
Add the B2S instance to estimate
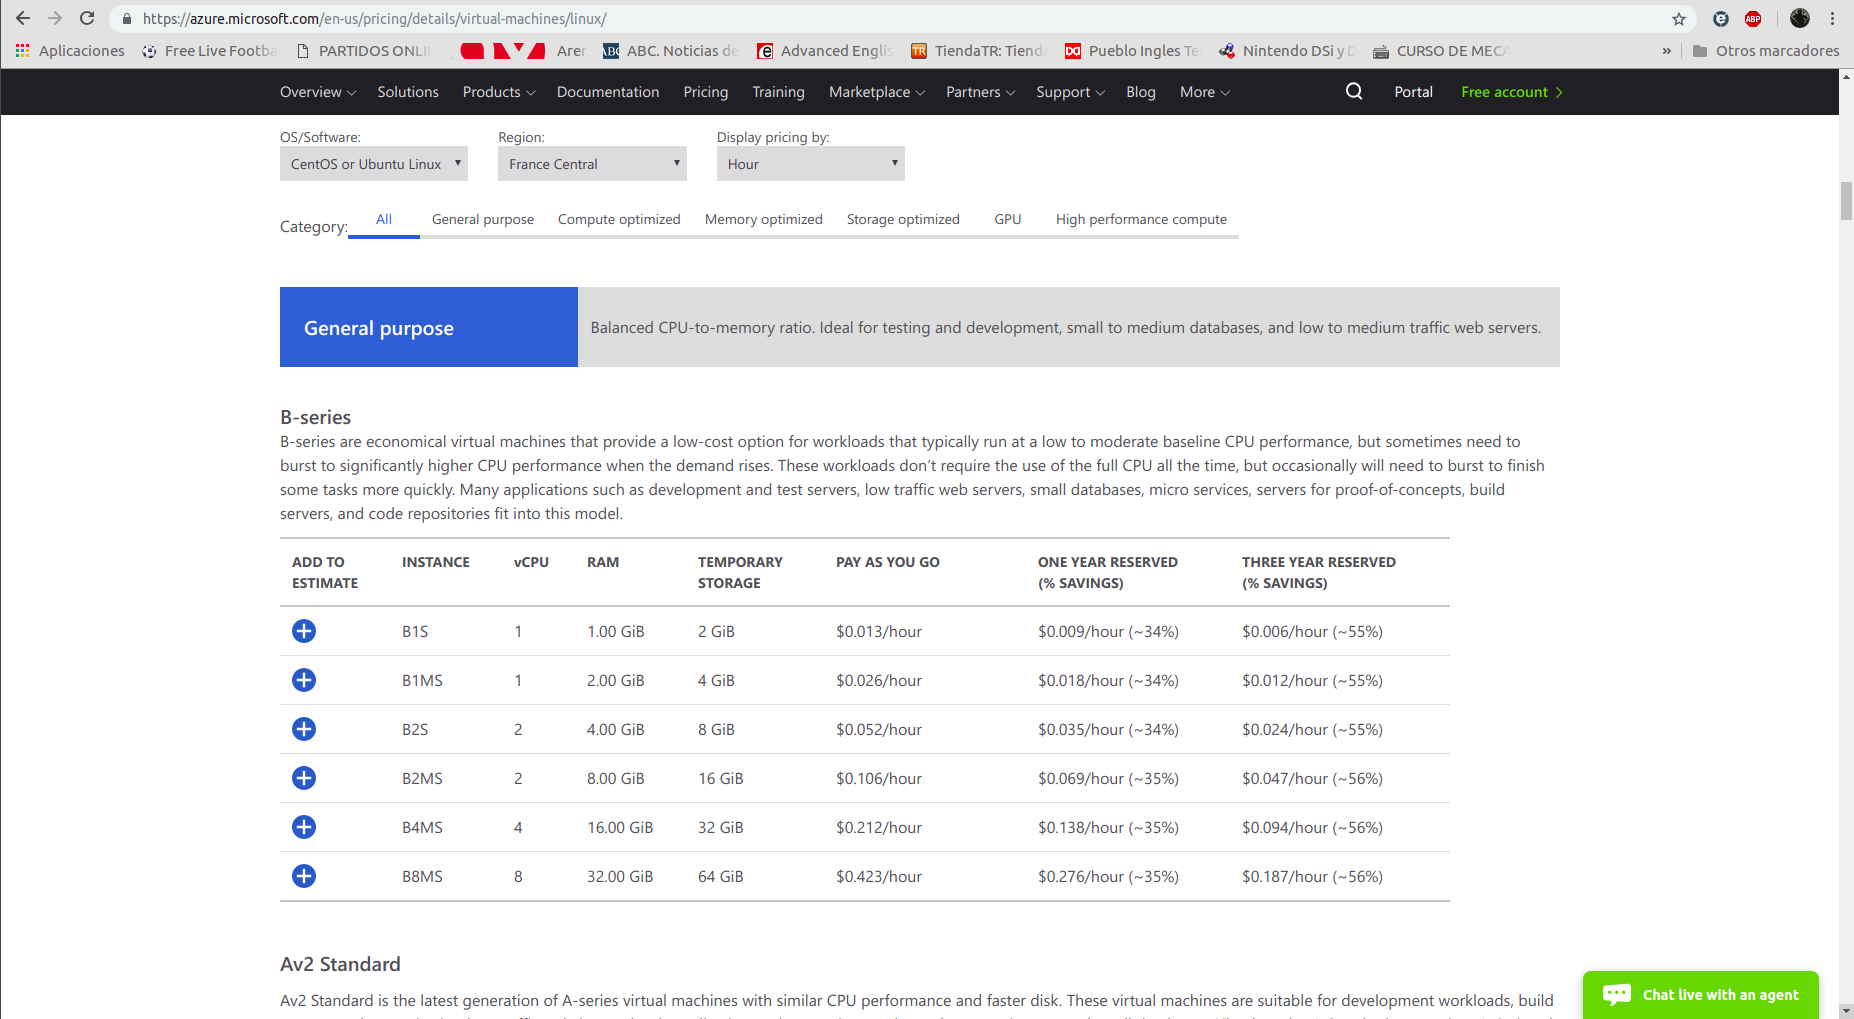coord(304,729)
